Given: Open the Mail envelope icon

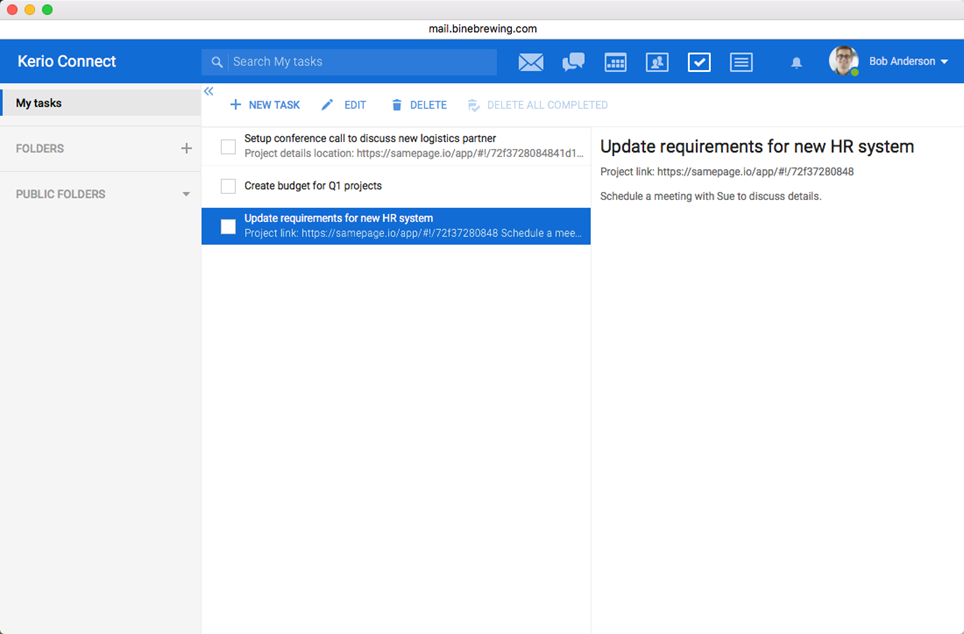Looking at the screenshot, I should 531,62.
